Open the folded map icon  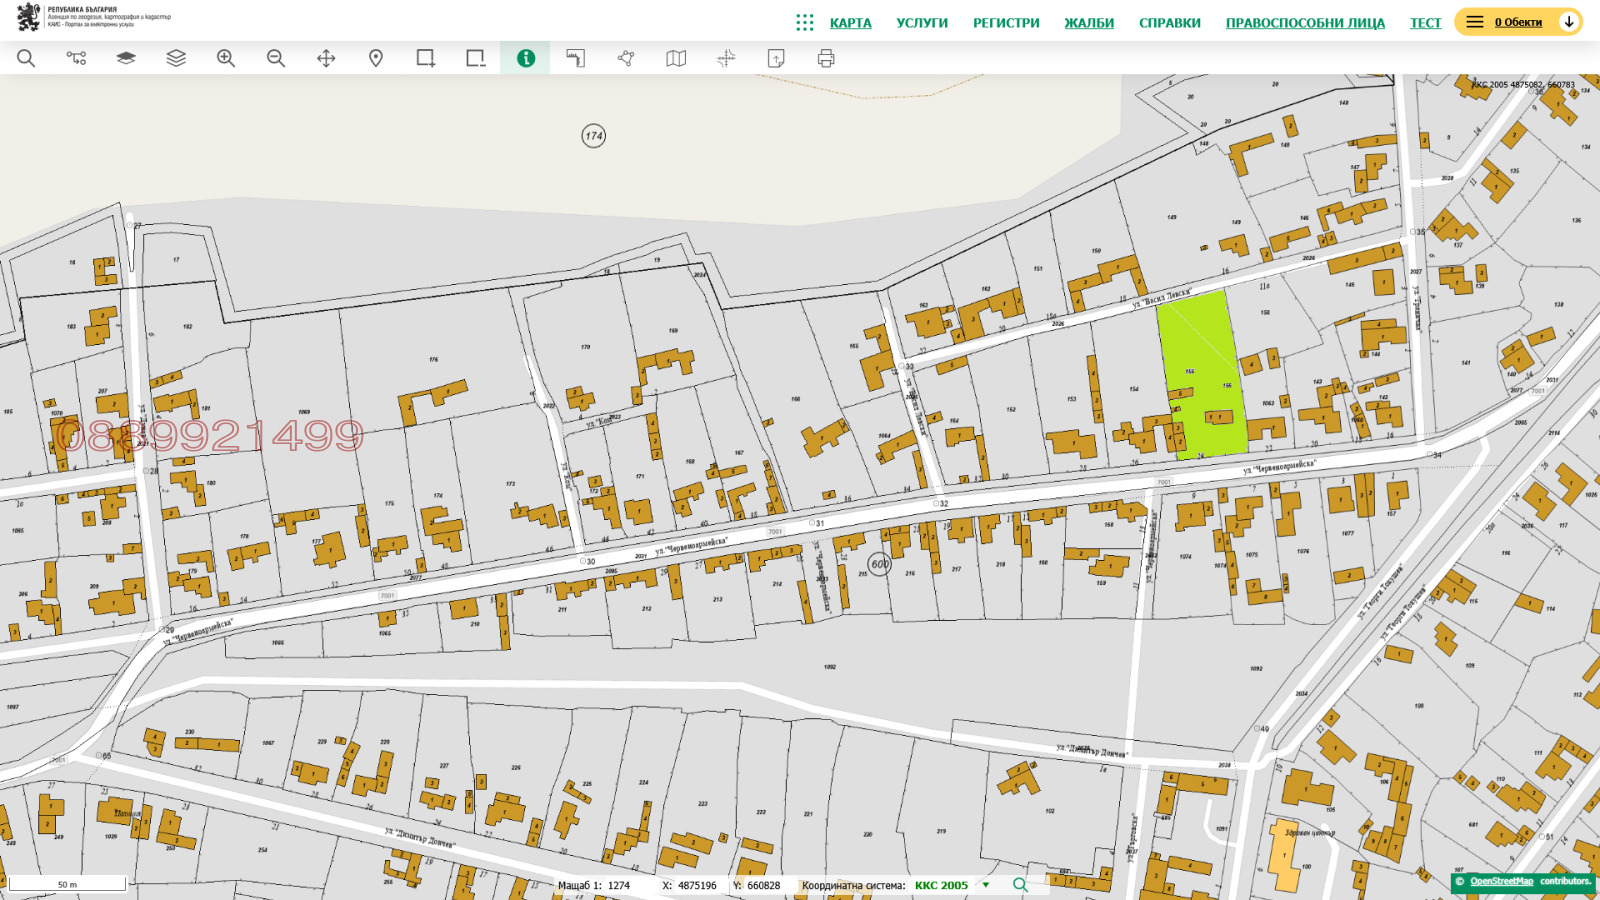[676, 58]
